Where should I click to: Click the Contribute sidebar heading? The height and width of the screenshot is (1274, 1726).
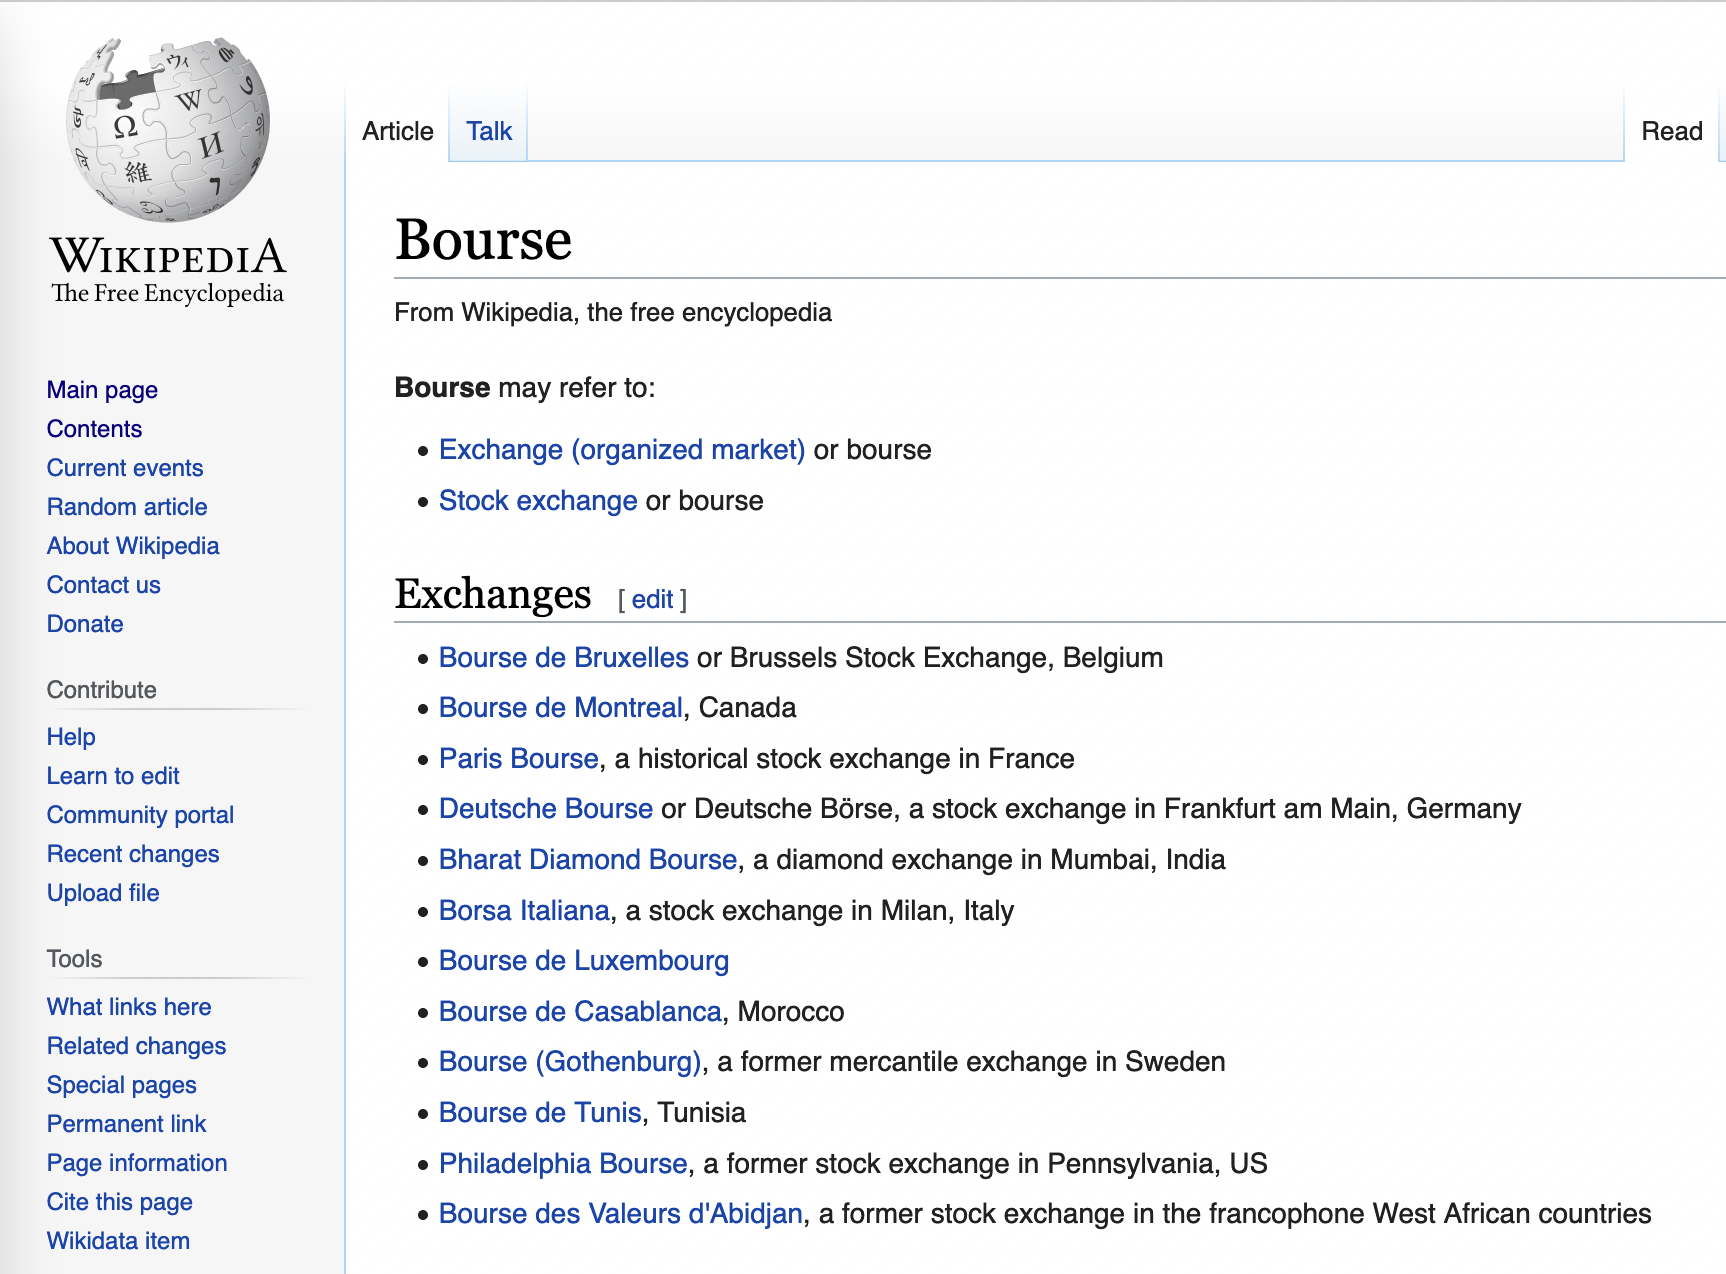(102, 690)
